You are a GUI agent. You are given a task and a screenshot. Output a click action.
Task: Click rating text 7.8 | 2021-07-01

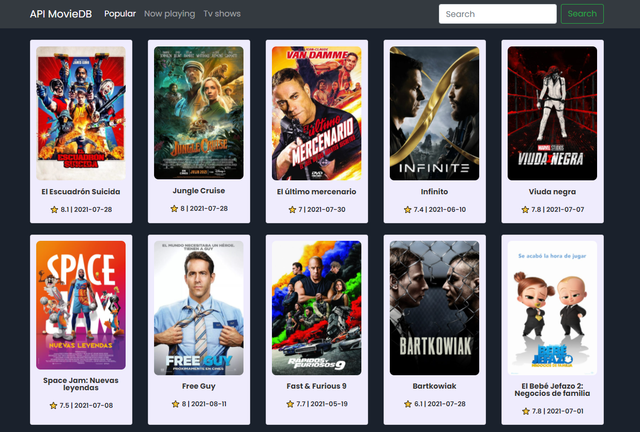click(x=558, y=411)
